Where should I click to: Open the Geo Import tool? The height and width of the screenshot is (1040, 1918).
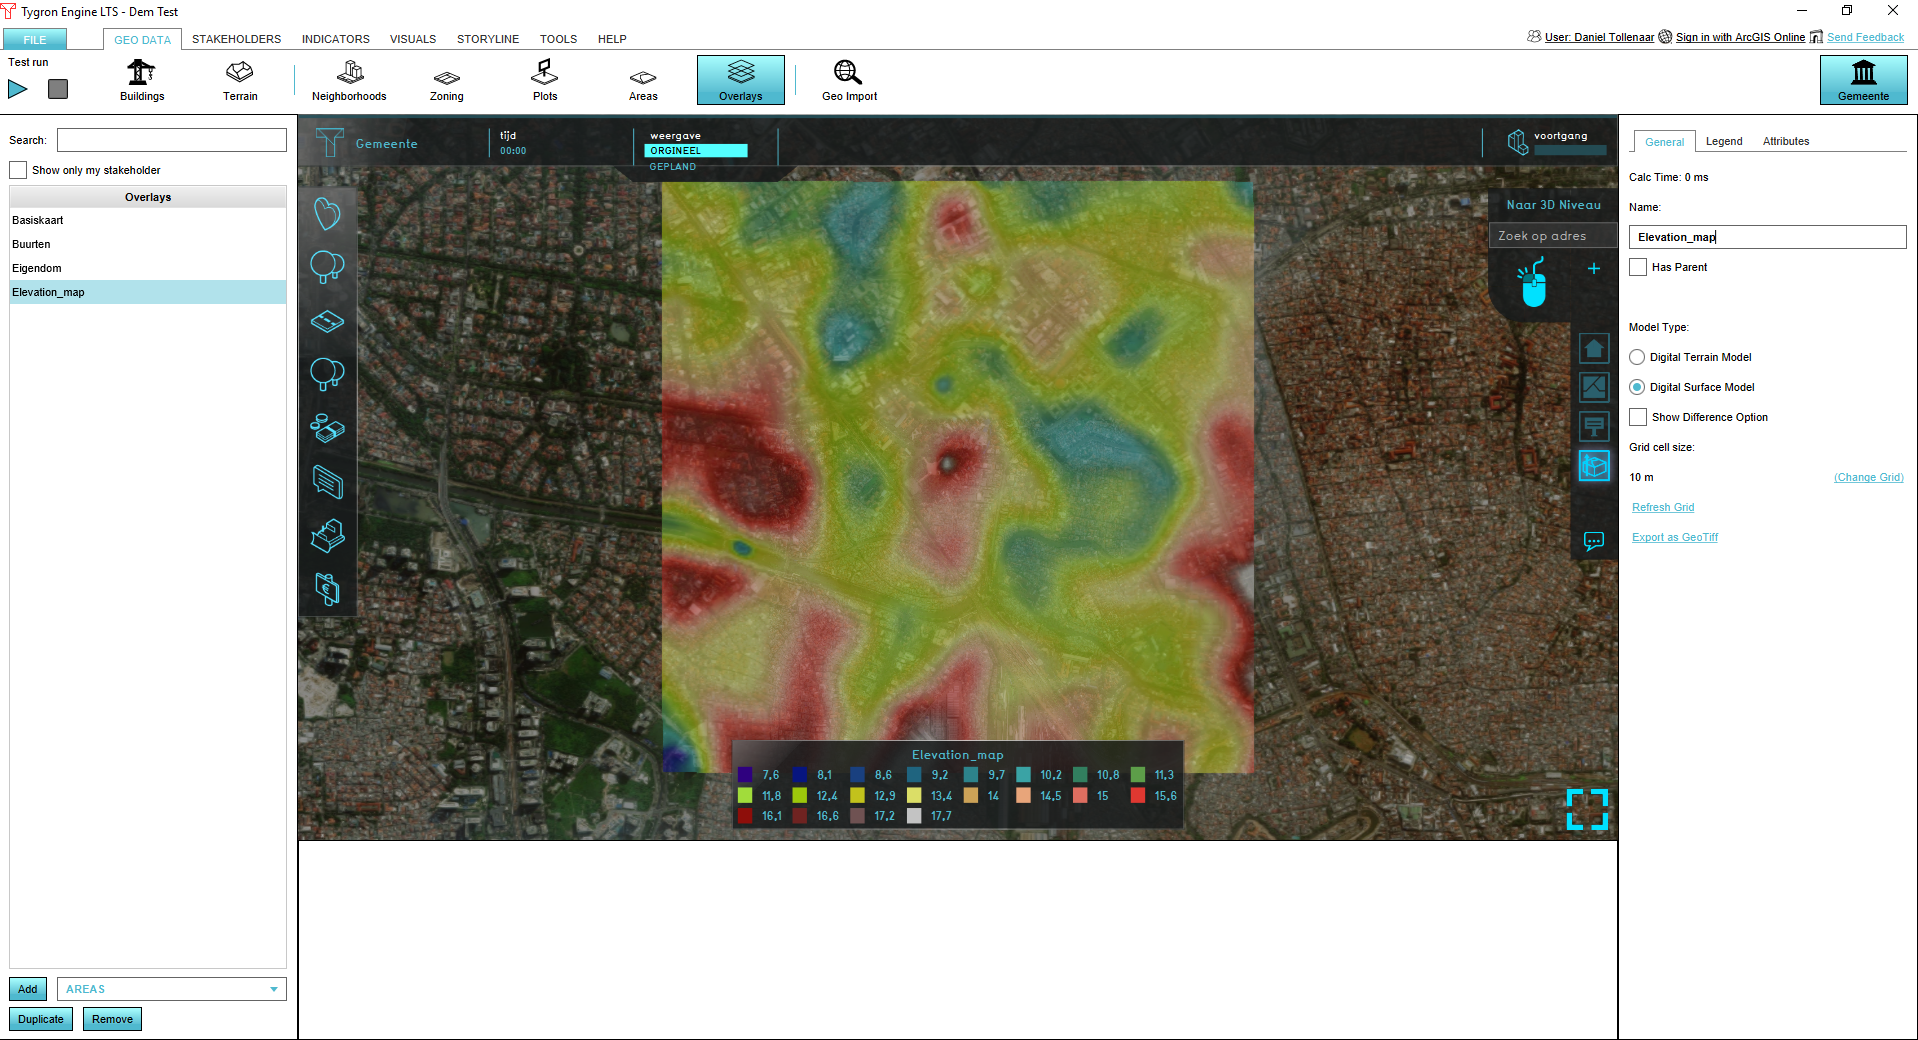click(849, 80)
